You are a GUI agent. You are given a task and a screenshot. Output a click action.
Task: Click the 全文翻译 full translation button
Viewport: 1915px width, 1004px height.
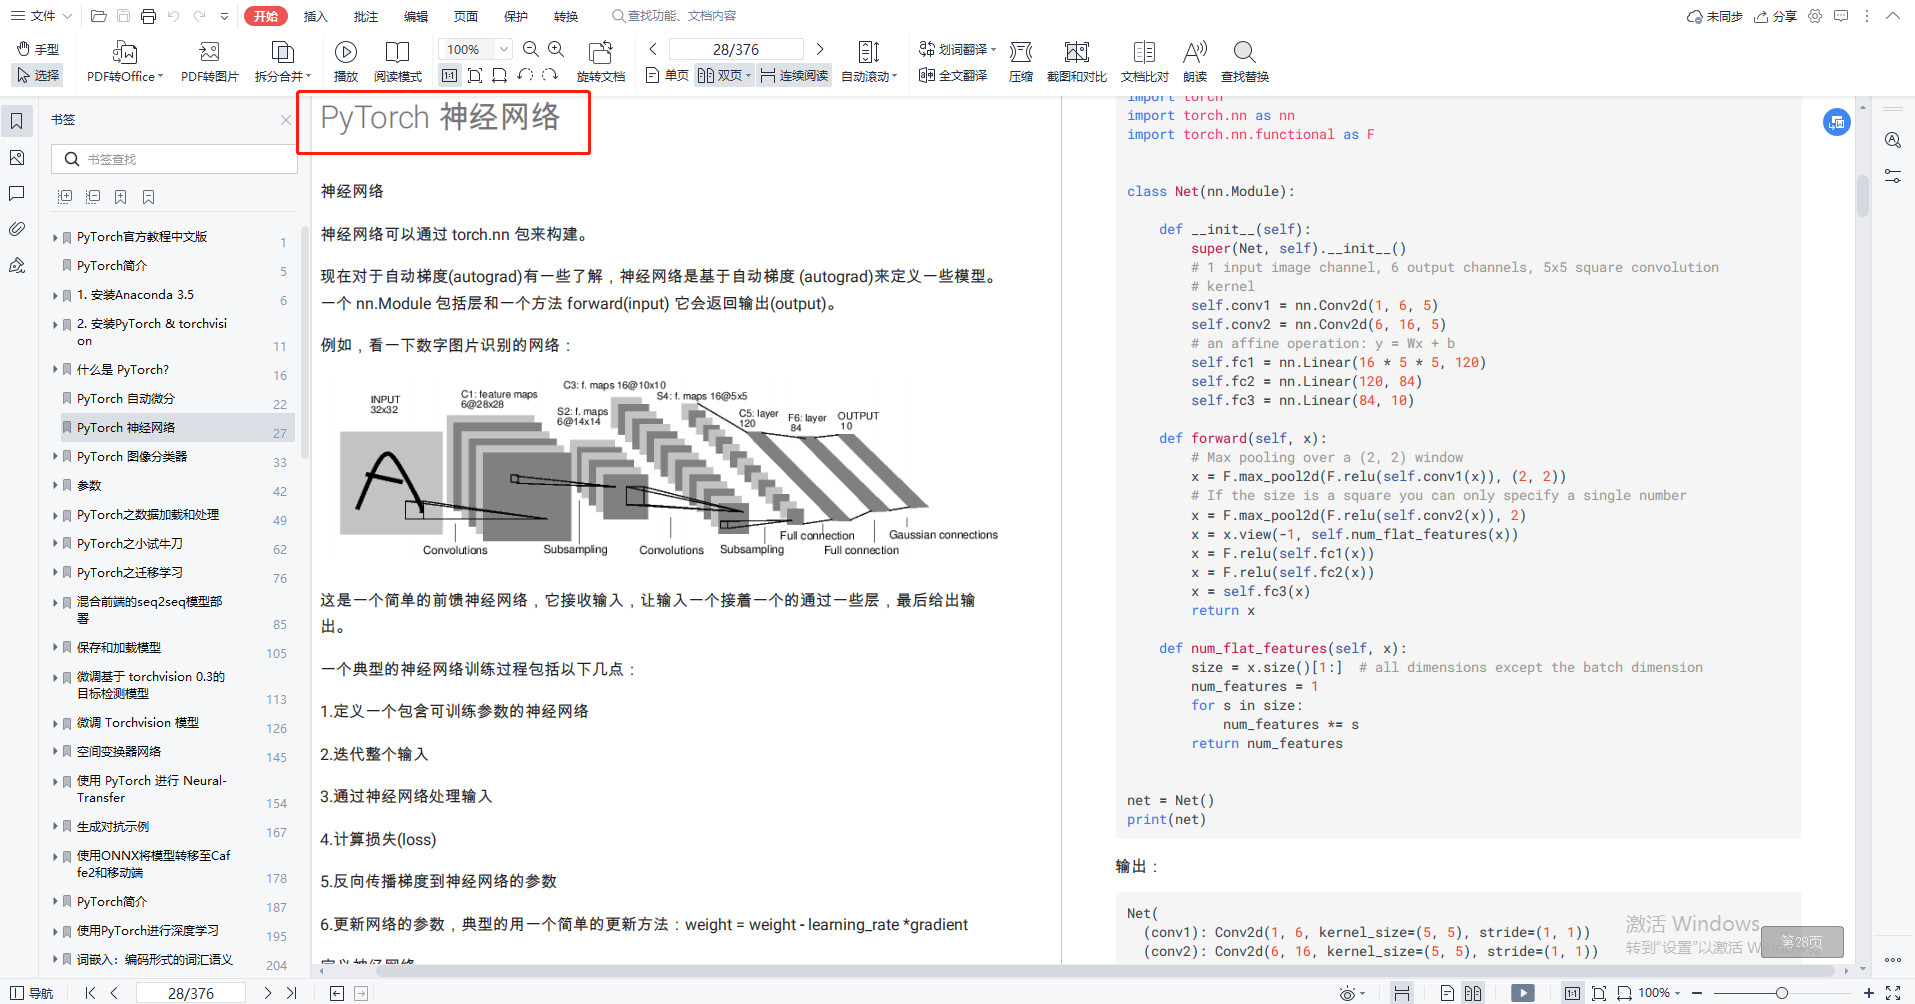pyautogui.click(x=953, y=76)
